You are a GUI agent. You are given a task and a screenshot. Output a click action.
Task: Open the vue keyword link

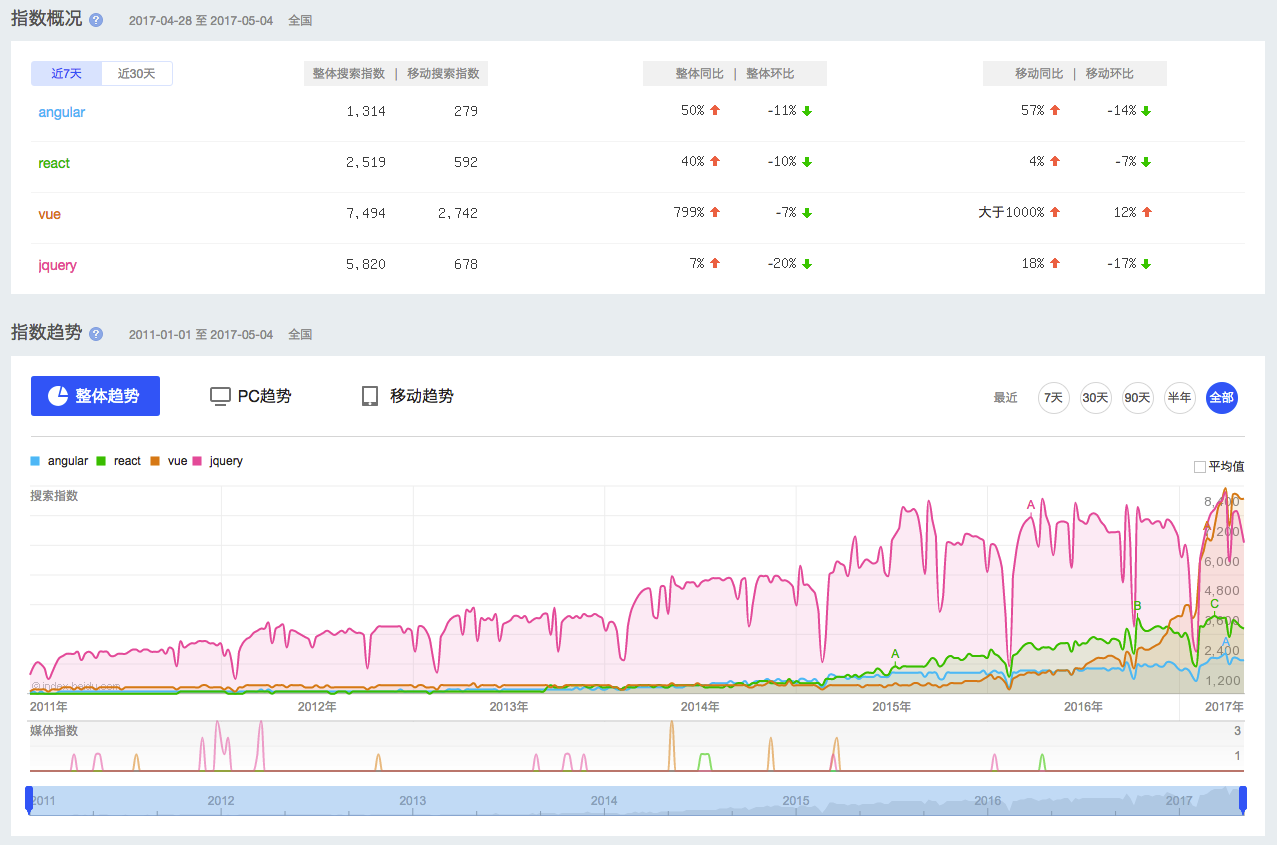point(50,214)
